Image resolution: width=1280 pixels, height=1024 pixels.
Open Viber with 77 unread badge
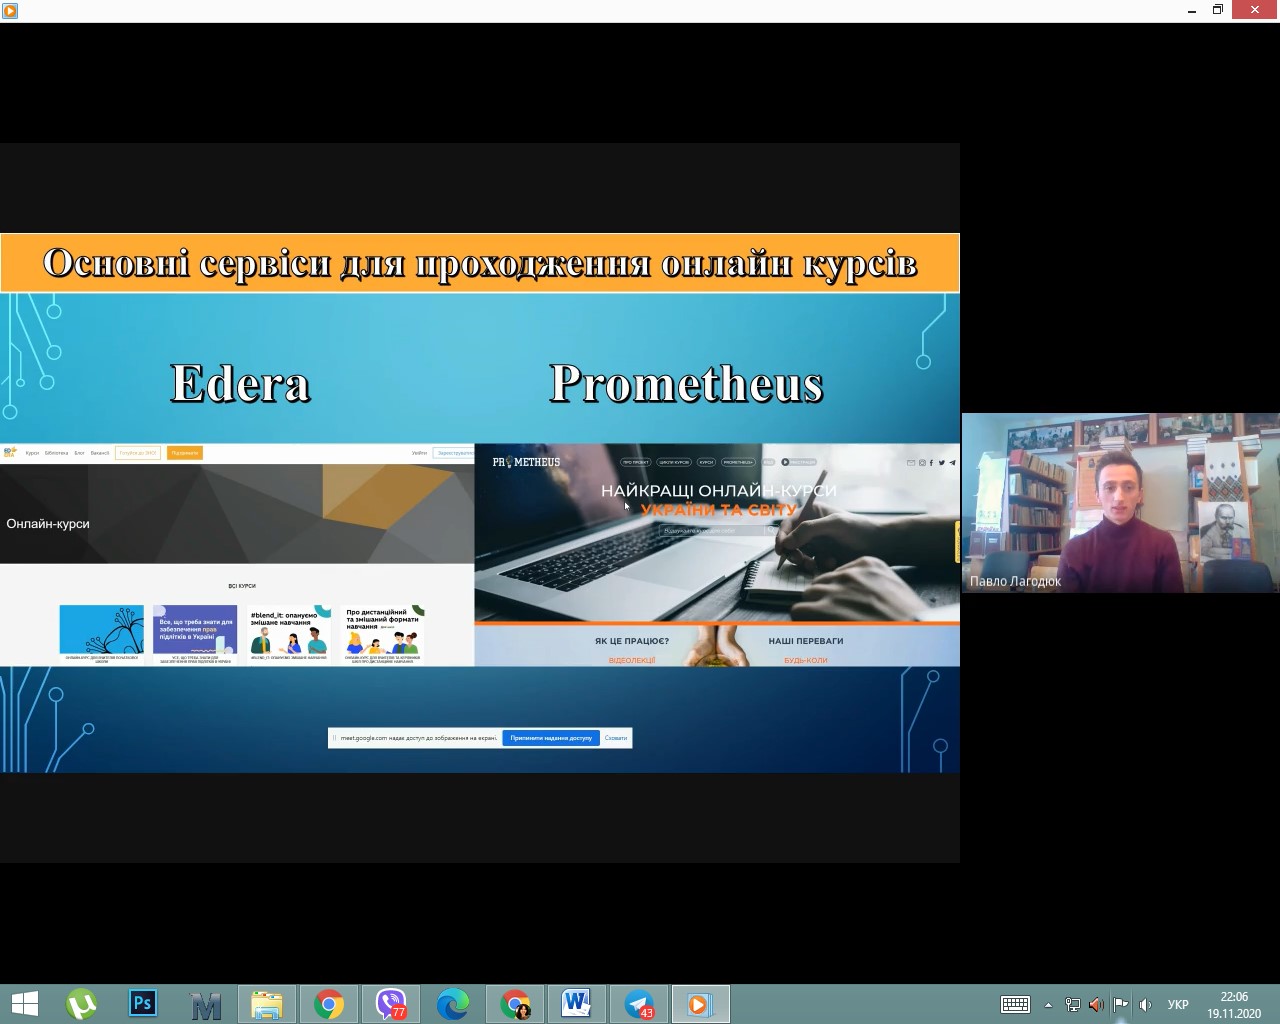(x=391, y=1004)
